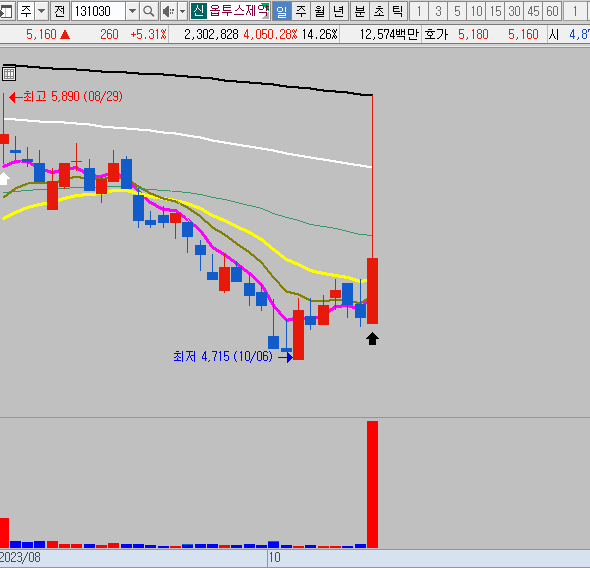Select the 60 interval button
Viewport: 590px width, 568px height.
pos(552,11)
